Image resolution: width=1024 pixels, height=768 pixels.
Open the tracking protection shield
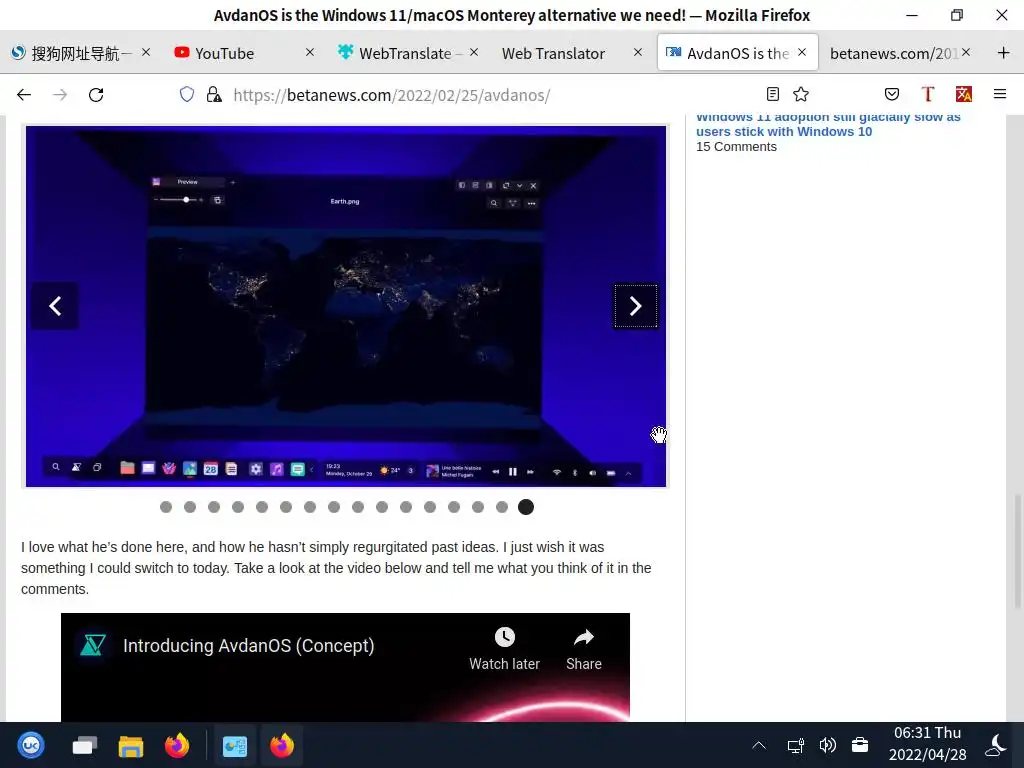[187, 95]
